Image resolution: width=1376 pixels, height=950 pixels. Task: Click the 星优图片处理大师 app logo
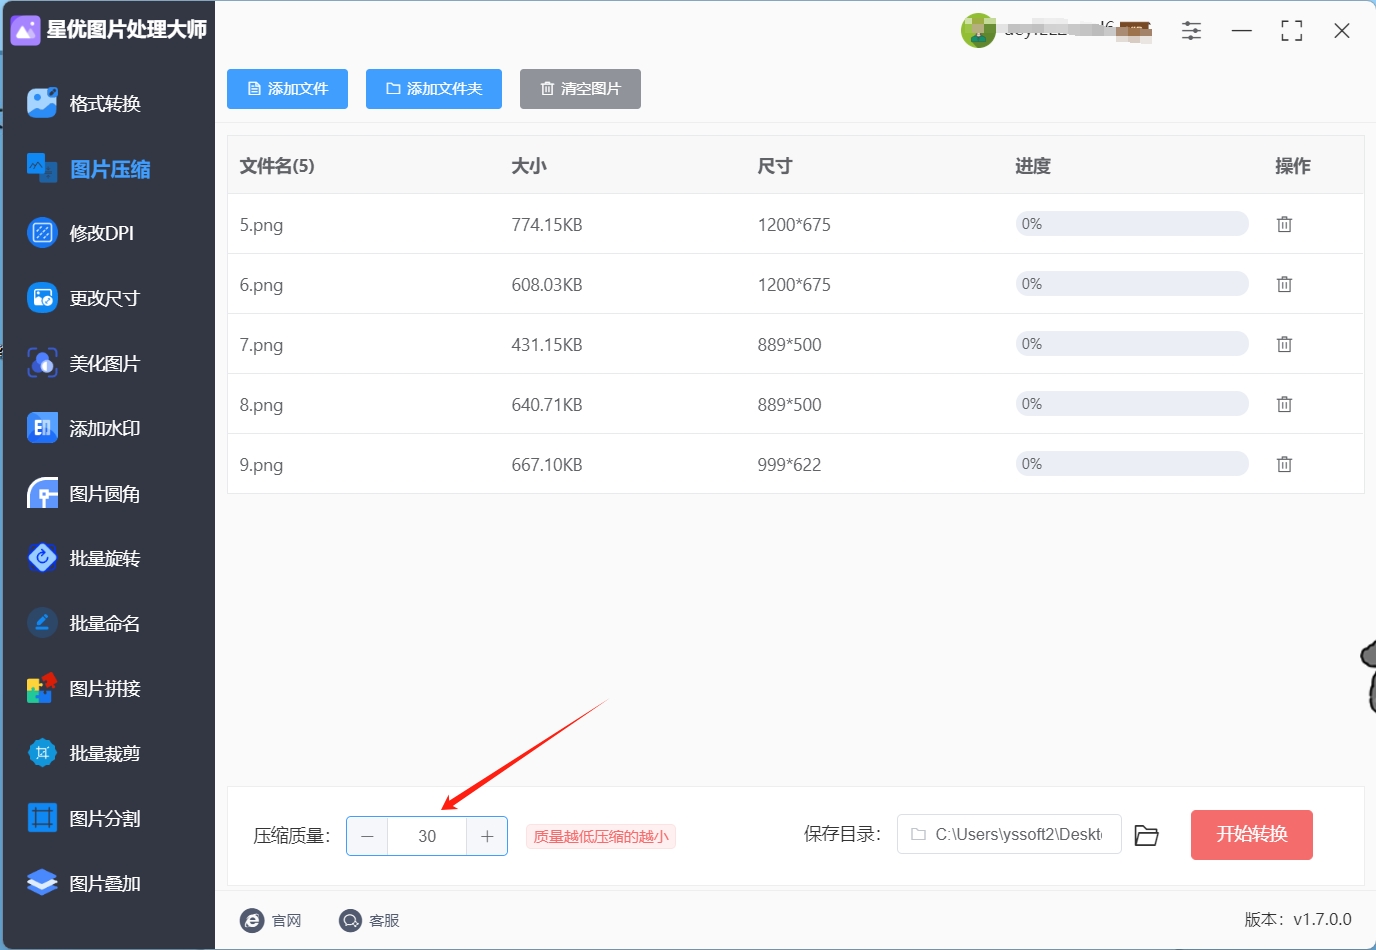point(25,30)
